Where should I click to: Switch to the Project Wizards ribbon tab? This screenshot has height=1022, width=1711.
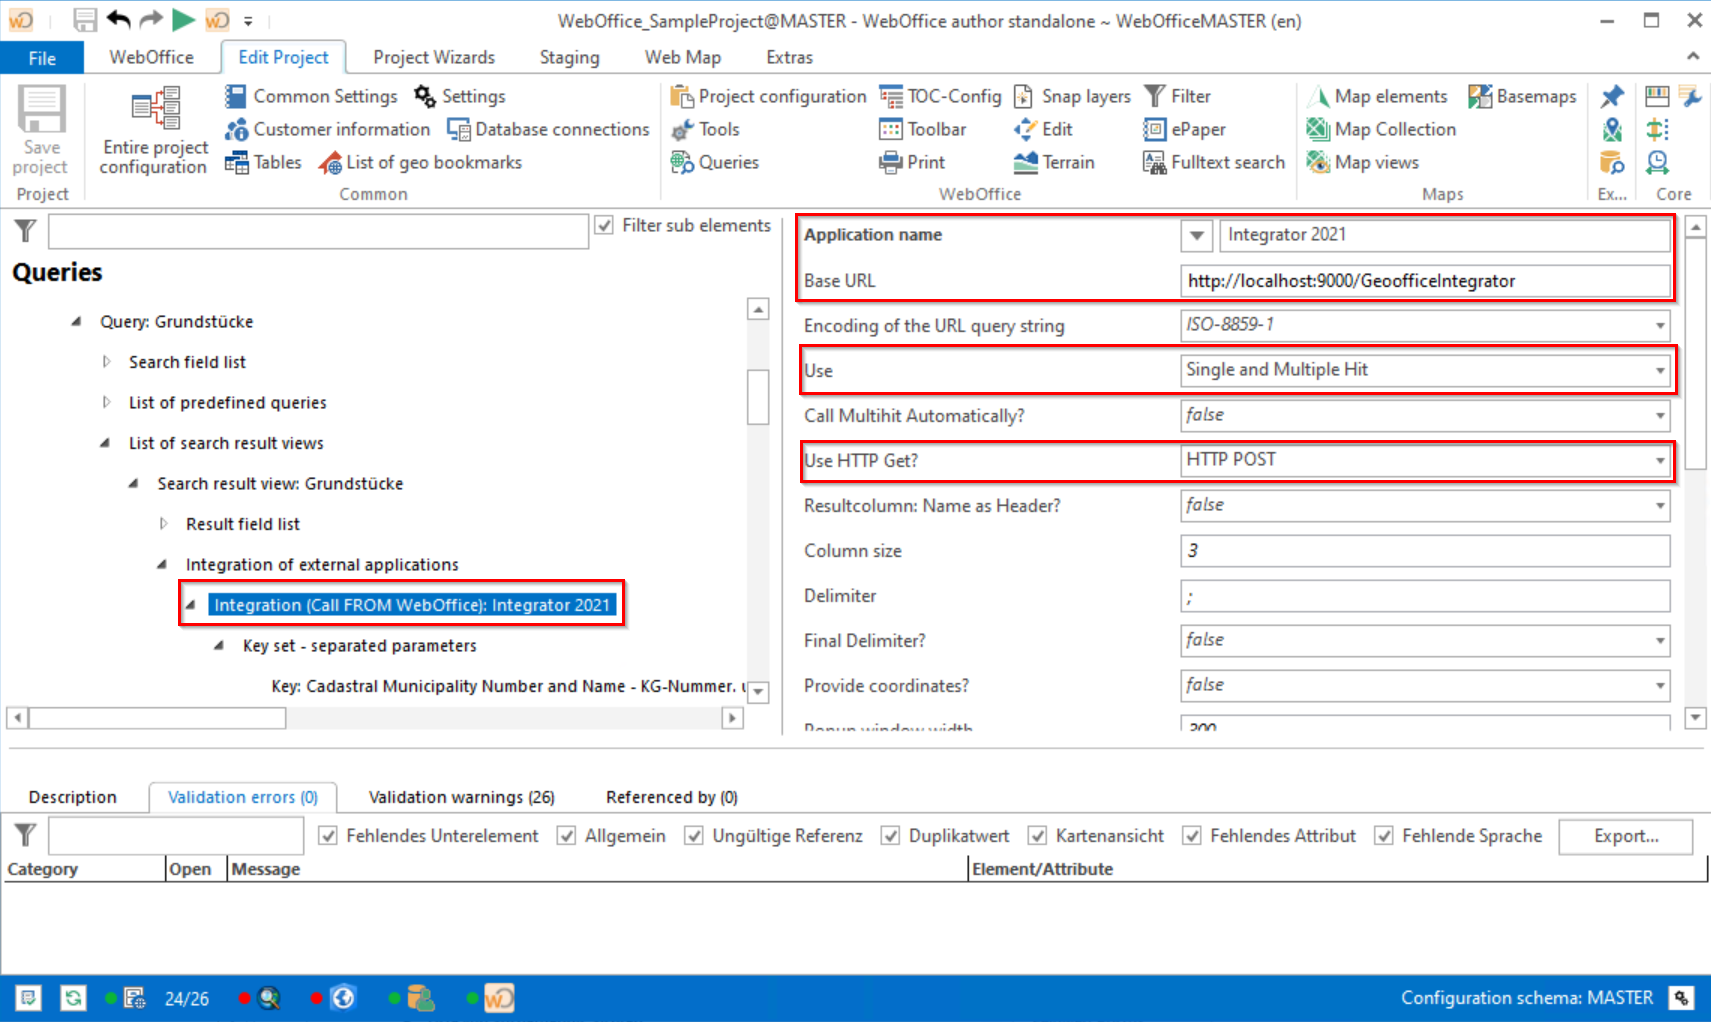(434, 57)
